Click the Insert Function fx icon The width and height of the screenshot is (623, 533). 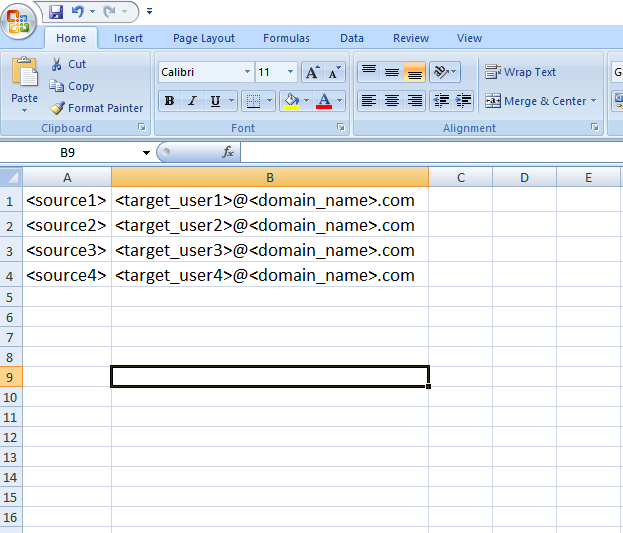228,152
